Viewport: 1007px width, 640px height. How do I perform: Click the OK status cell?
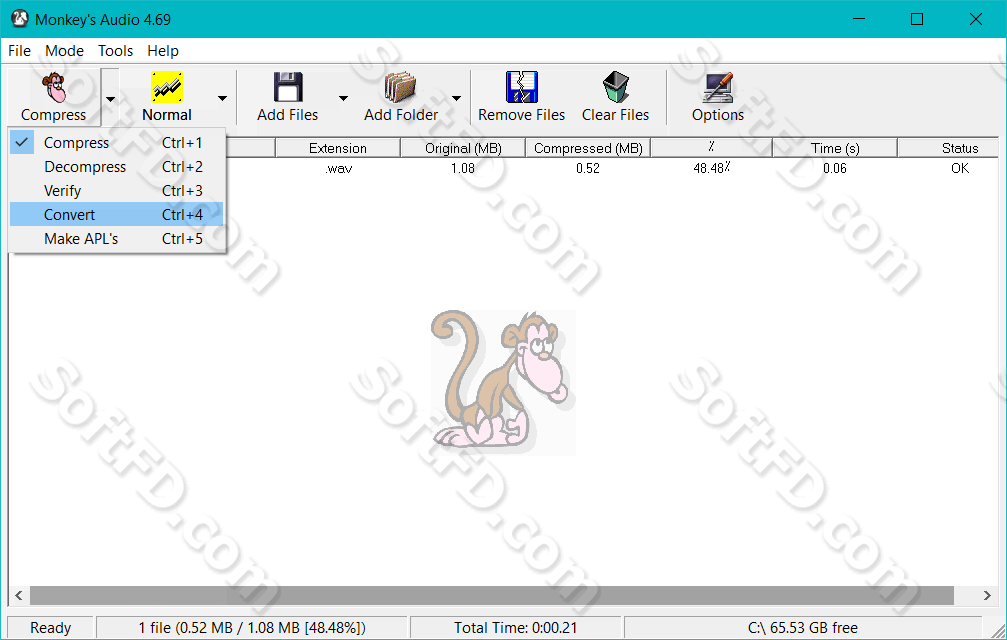pyautogui.click(x=960, y=168)
